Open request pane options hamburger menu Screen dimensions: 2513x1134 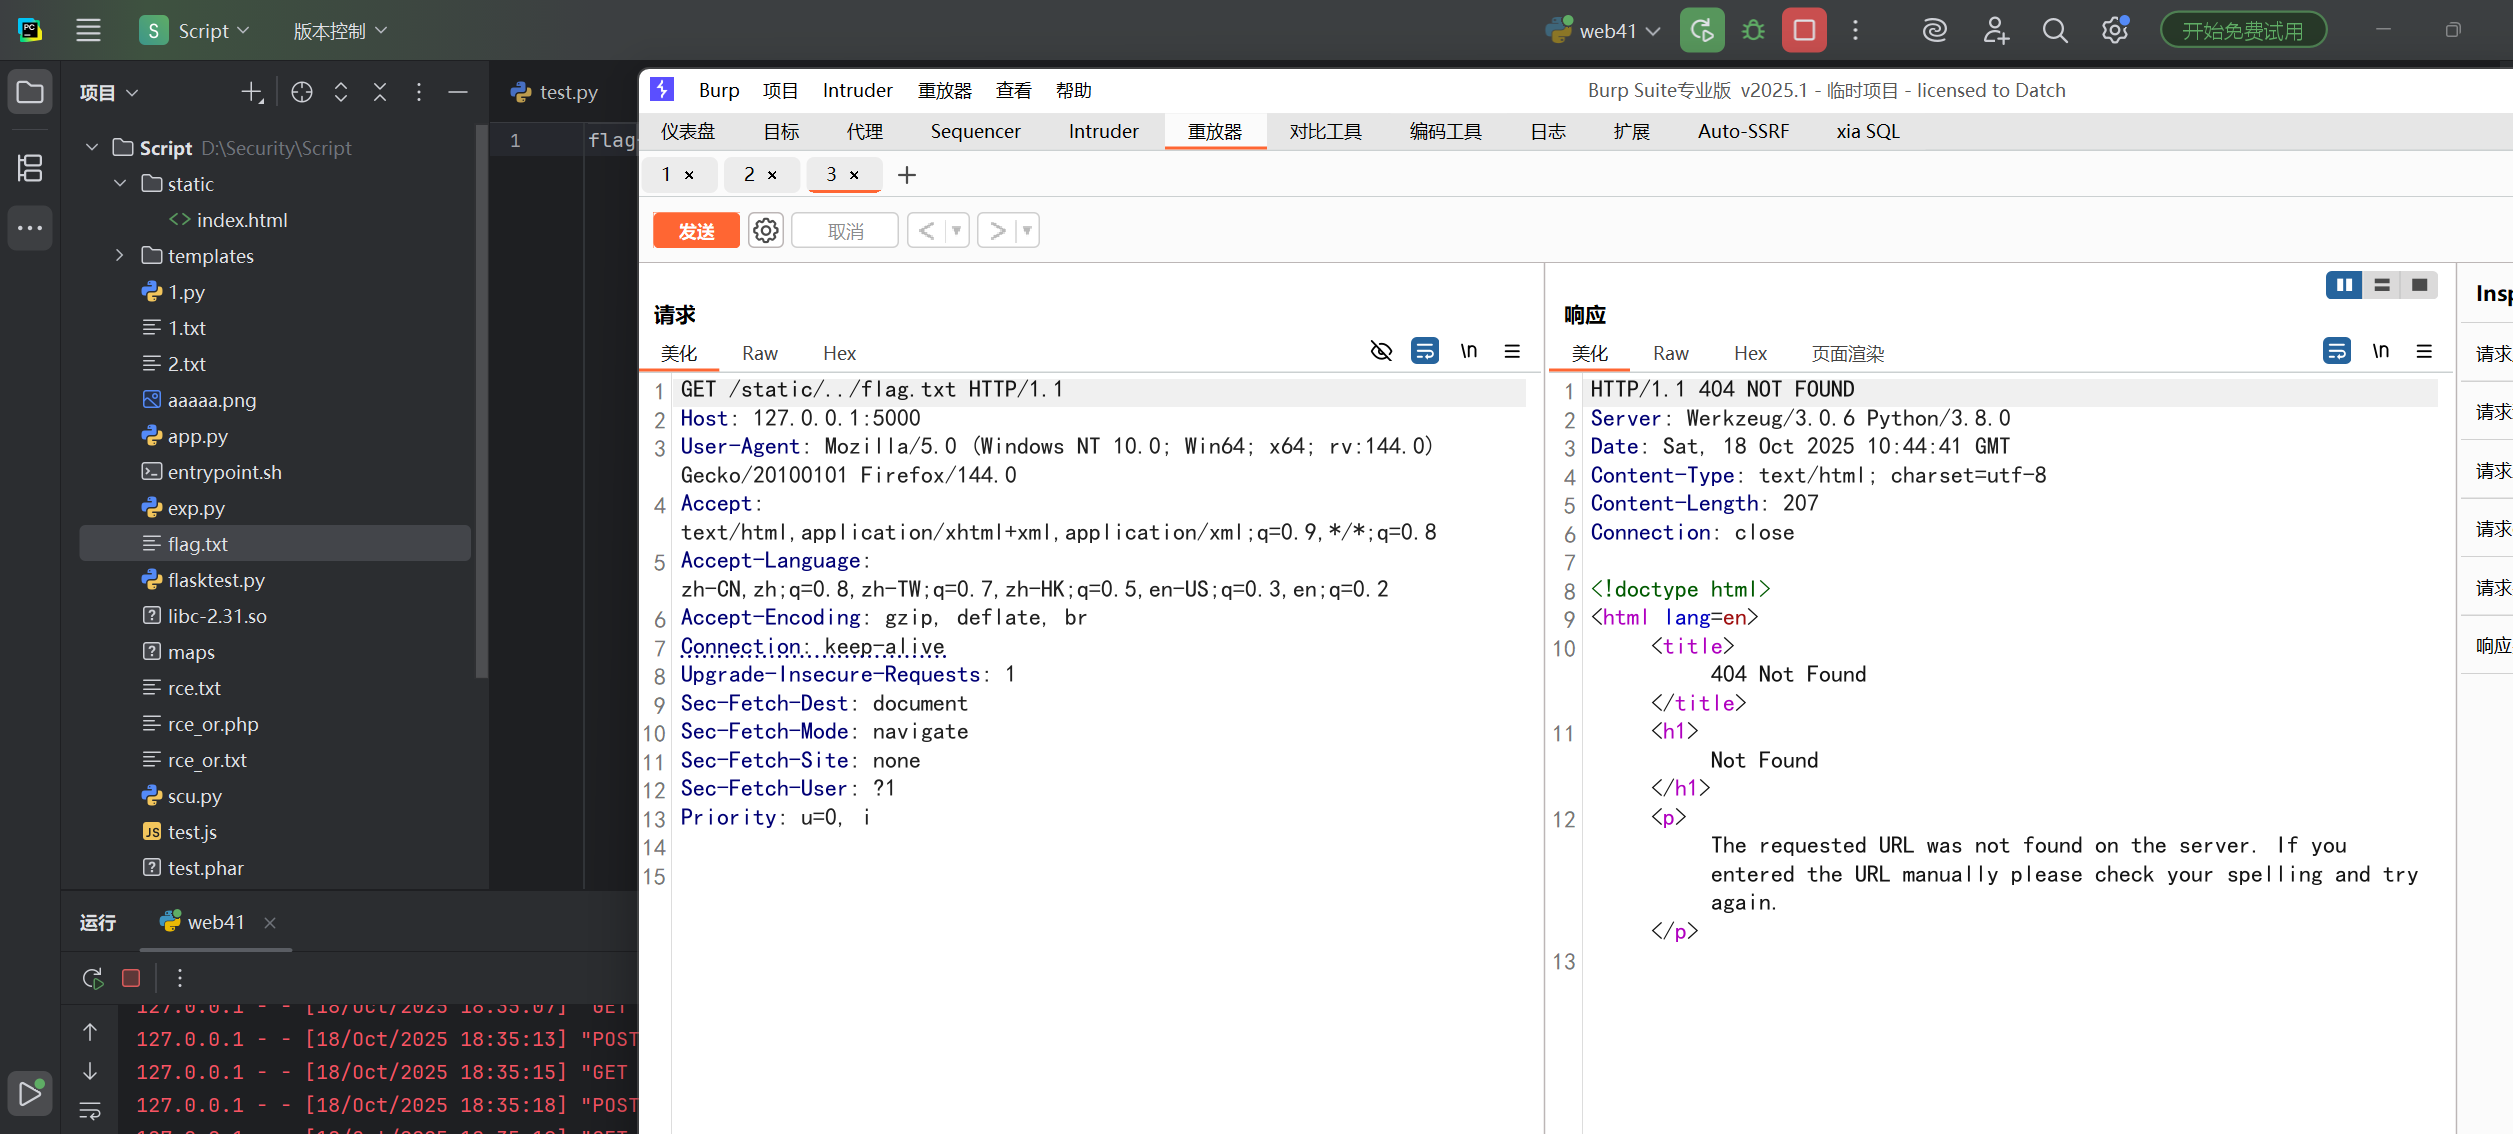(x=1512, y=351)
